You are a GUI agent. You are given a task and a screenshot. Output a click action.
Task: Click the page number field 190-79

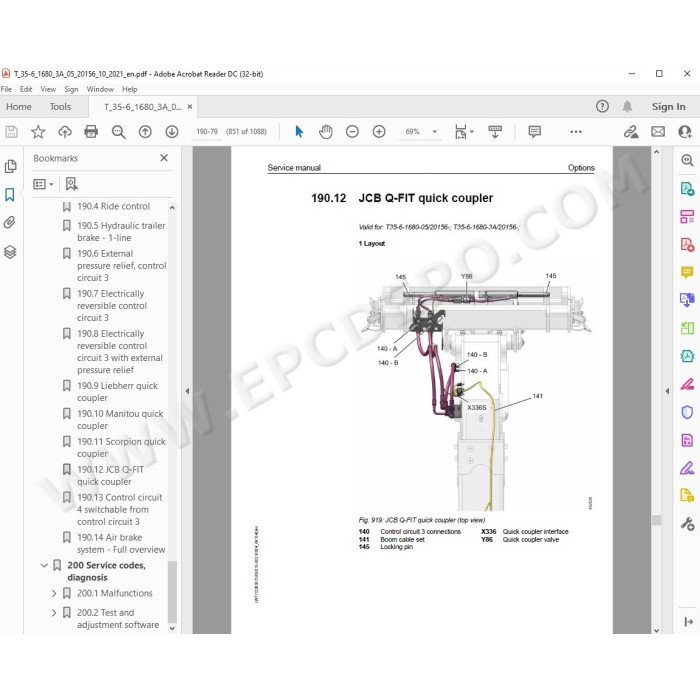click(x=207, y=132)
